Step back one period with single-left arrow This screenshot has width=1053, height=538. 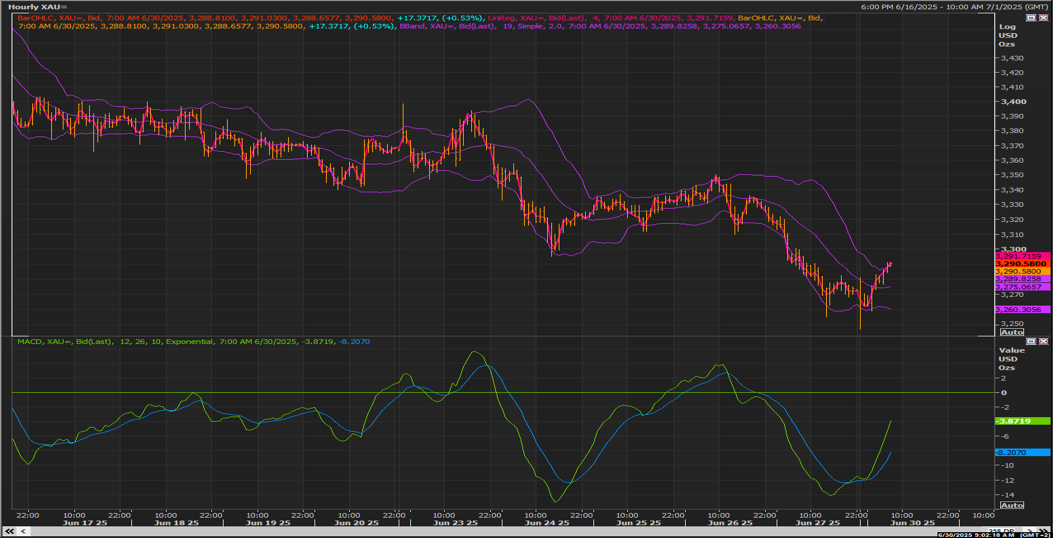click(24, 531)
